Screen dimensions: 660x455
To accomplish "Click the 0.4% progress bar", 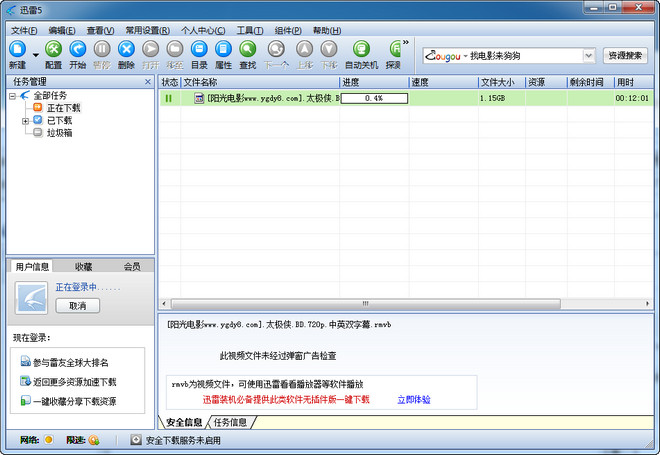I will click(x=374, y=98).
